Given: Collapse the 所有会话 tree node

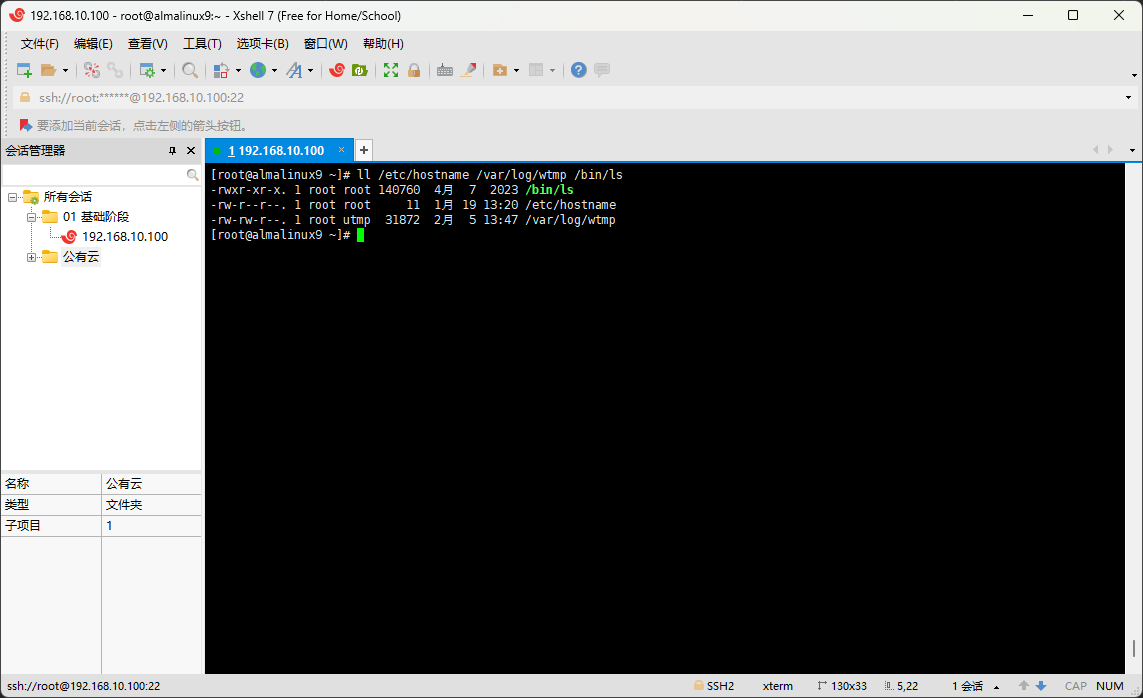Looking at the screenshot, I should pos(12,197).
